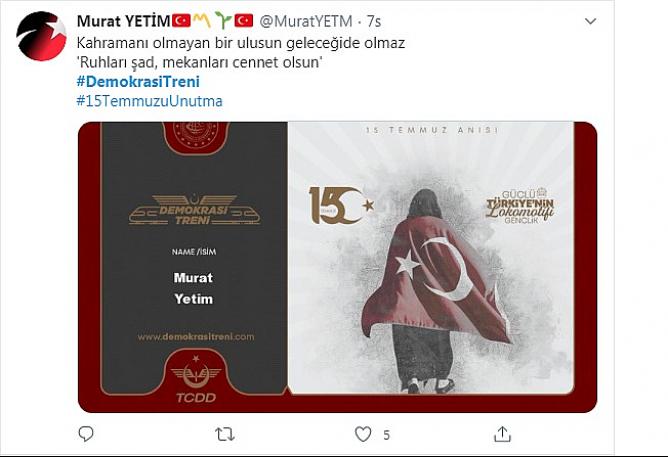Click the 15 Temmuz crescent star logo
This screenshot has width=668, height=457.
tap(341, 205)
